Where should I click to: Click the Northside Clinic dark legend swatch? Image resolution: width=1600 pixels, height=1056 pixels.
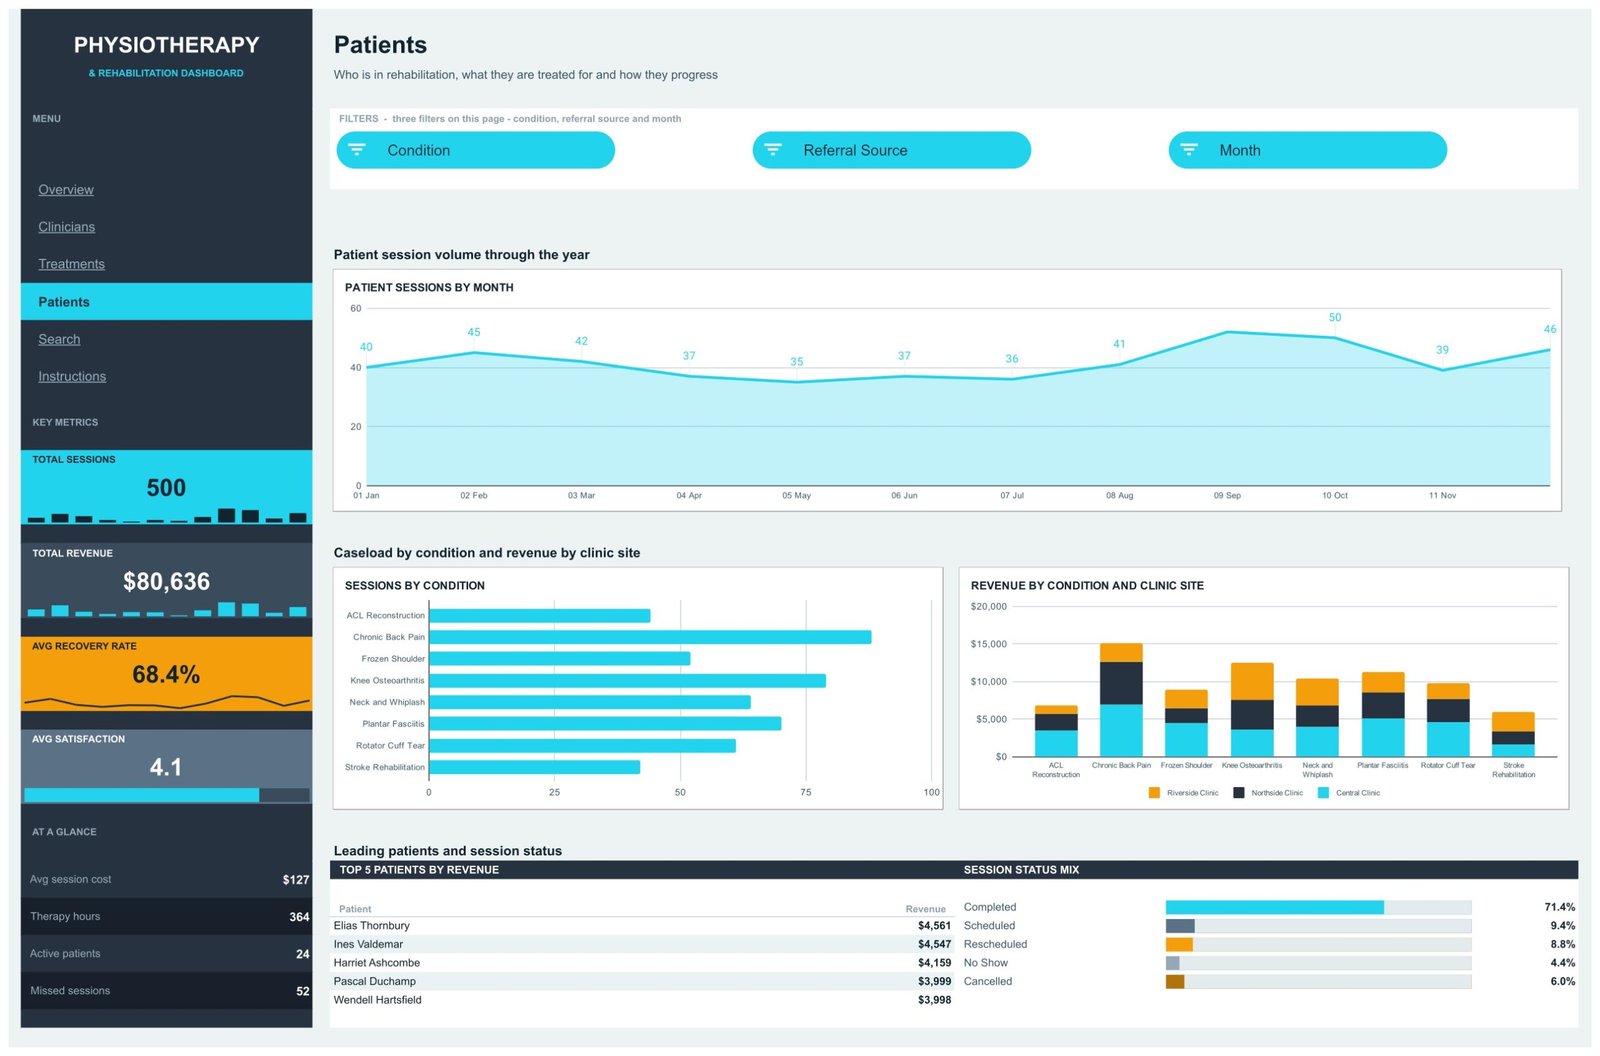tap(1239, 793)
